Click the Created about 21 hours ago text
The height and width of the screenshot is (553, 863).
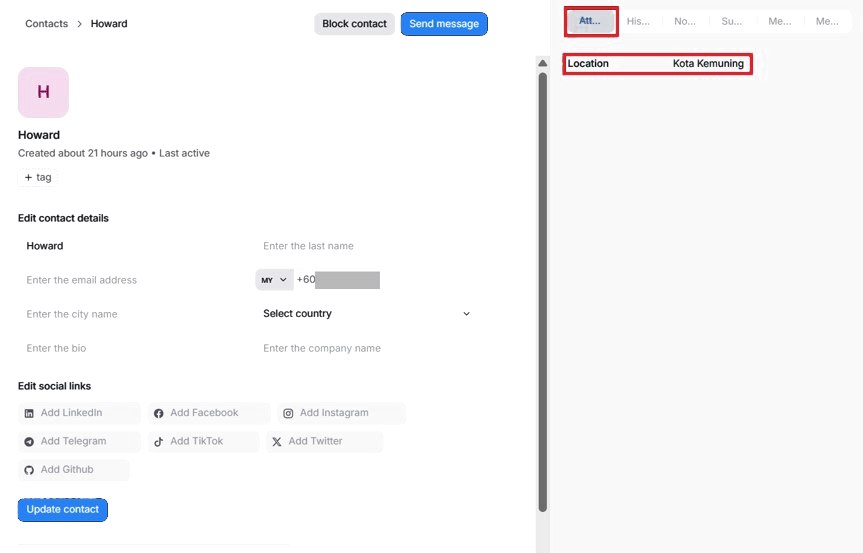pos(83,153)
